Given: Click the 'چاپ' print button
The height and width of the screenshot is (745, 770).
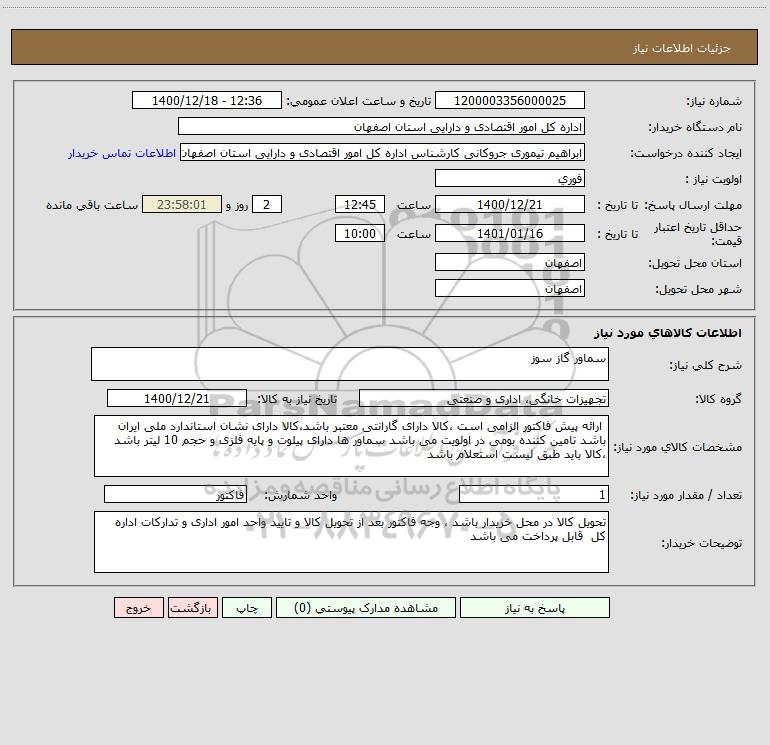Looking at the screenshot, I should coord(247,607).
